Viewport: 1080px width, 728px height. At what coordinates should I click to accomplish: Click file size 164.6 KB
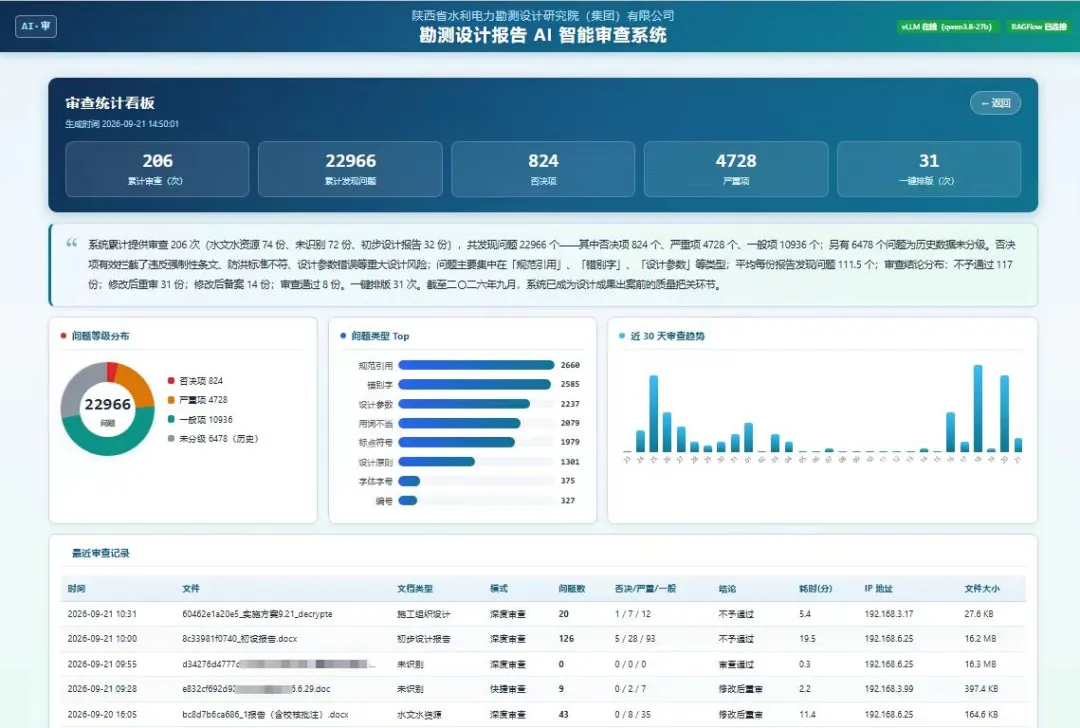click(x=981, y=714)
